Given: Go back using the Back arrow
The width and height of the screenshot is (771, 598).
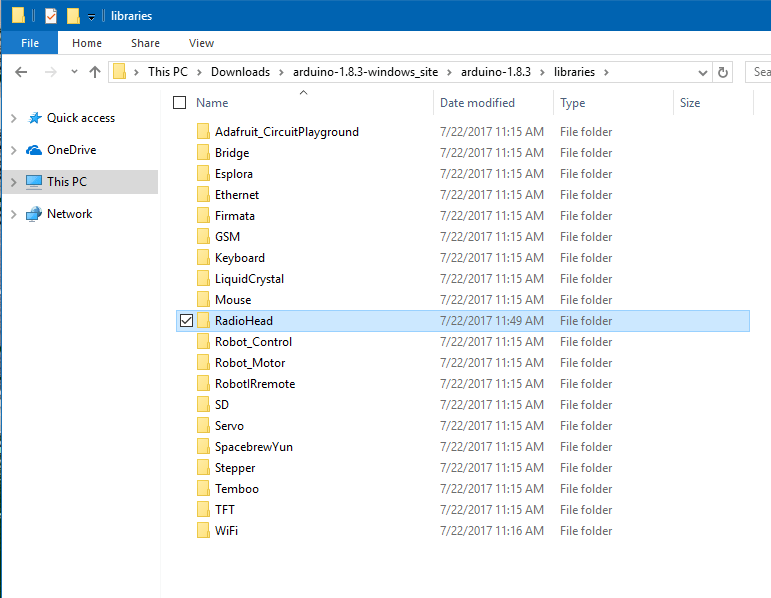Looking at the screenshot, I should [21, 72].
